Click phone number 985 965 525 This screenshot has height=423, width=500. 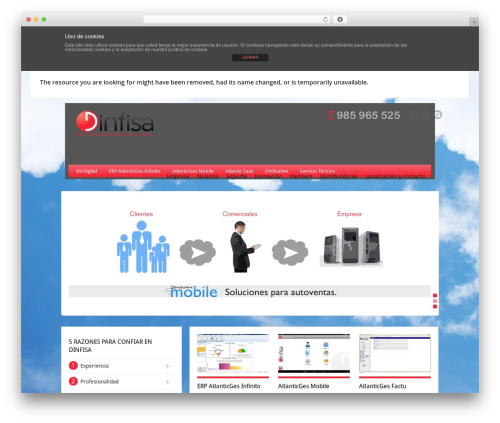coord(368,115)
